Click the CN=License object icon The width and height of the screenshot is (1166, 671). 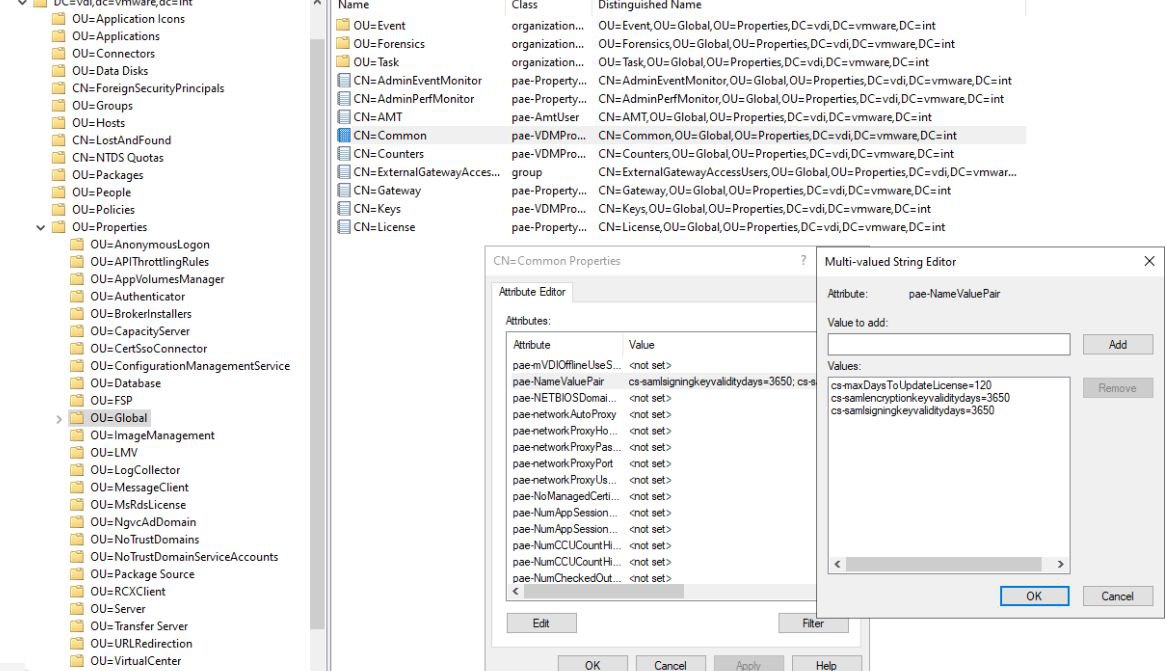344,227
